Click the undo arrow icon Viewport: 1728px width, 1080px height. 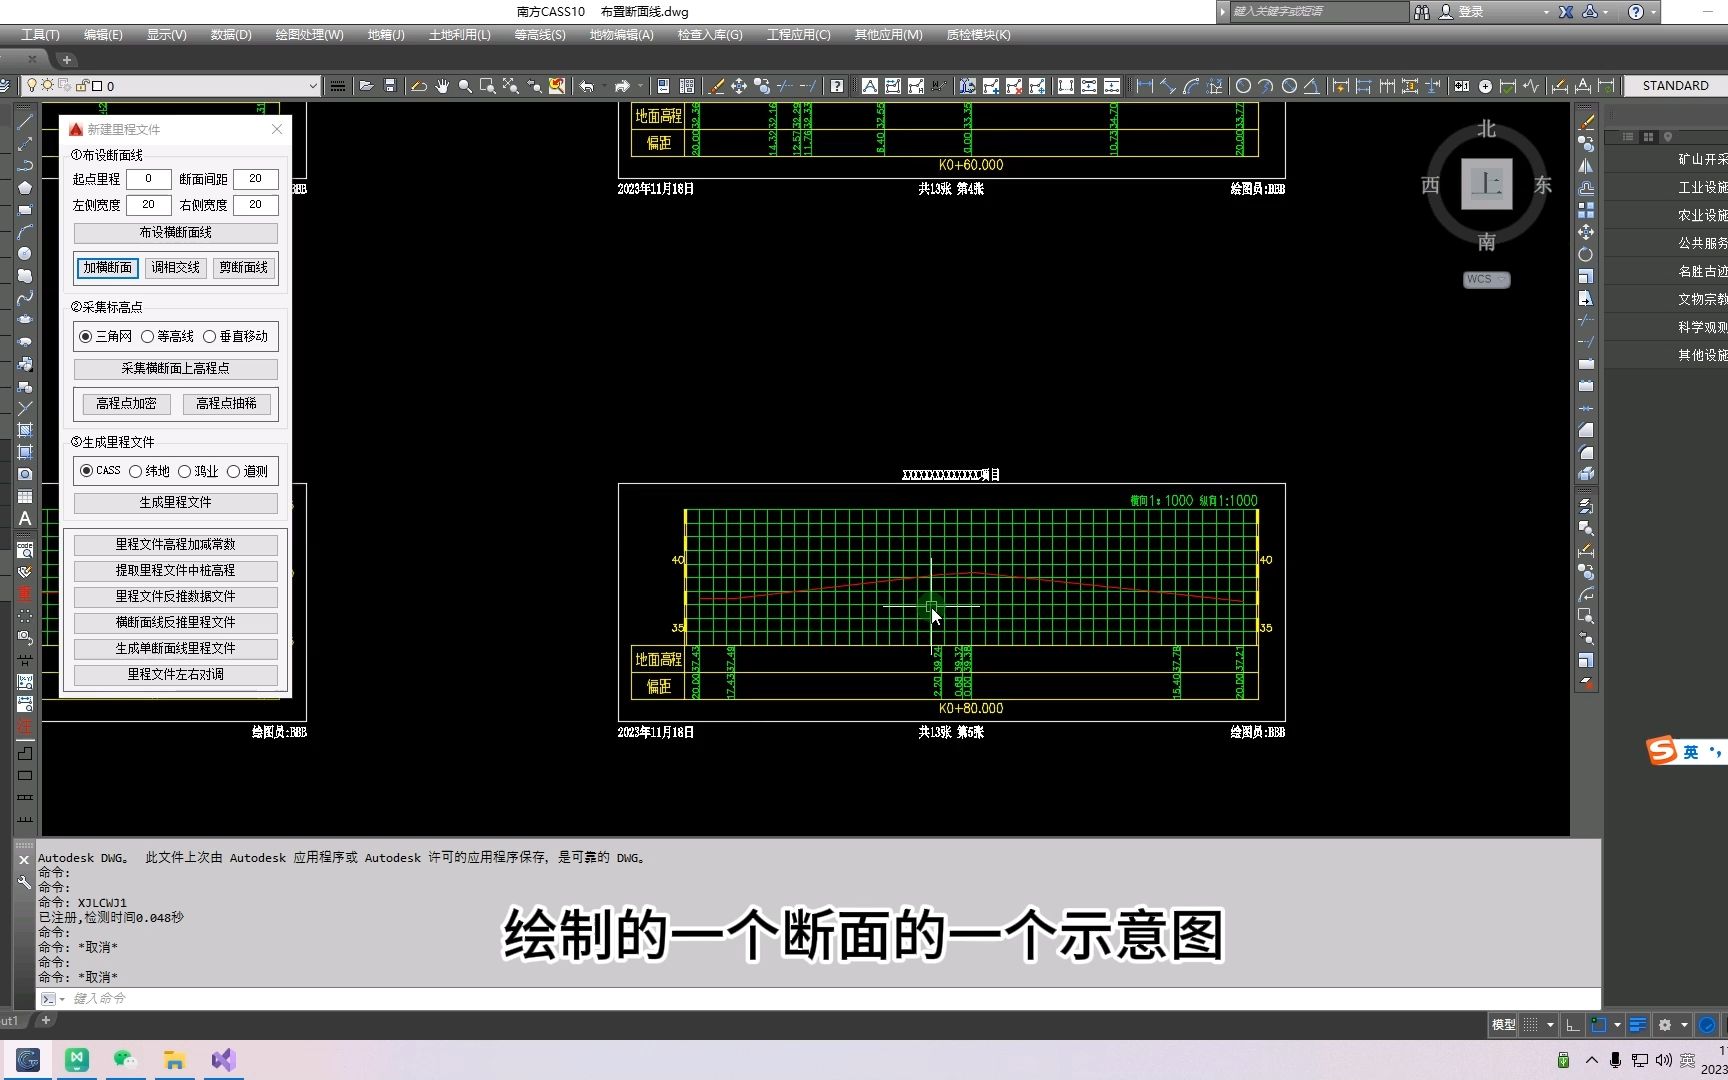(587, 86)
